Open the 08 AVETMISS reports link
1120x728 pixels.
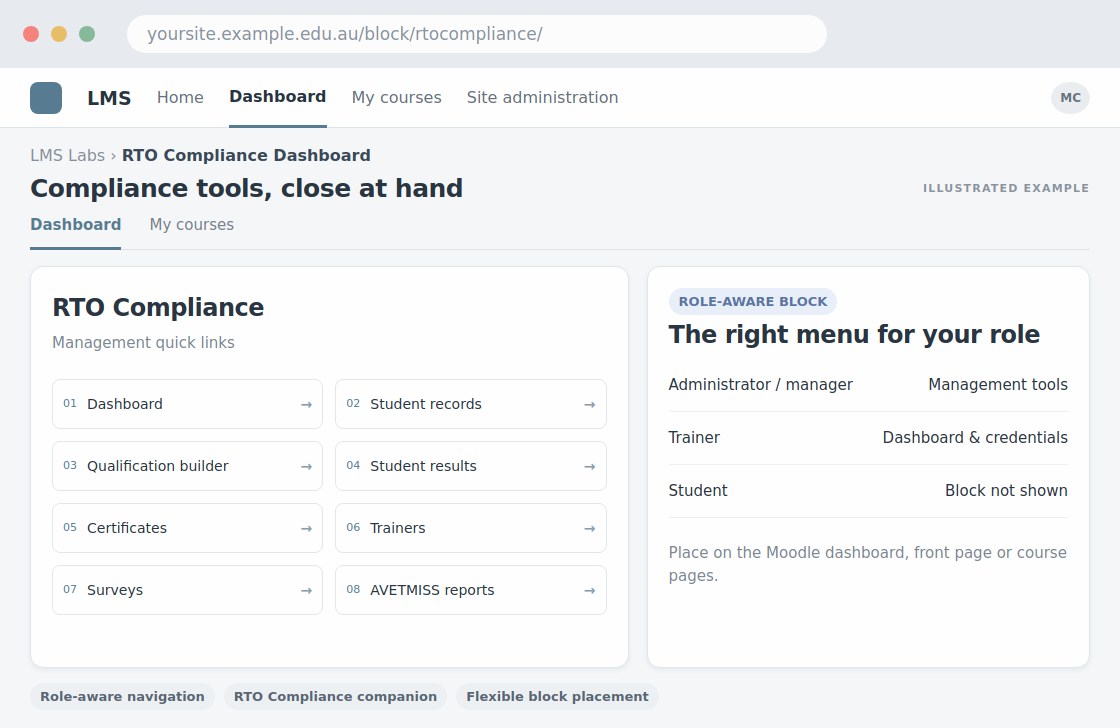[471, 590]
